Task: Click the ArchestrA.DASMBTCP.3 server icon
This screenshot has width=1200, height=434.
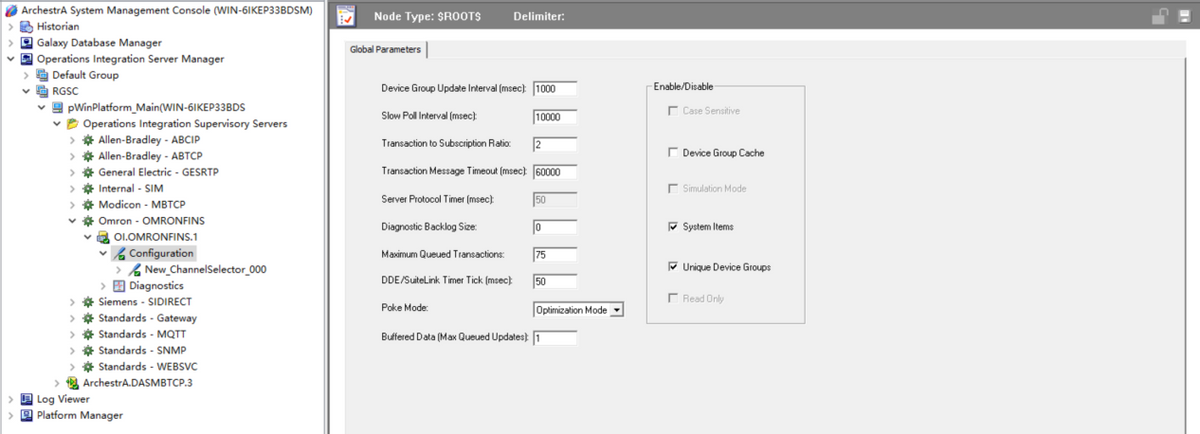Action: [x=72, y=383]
